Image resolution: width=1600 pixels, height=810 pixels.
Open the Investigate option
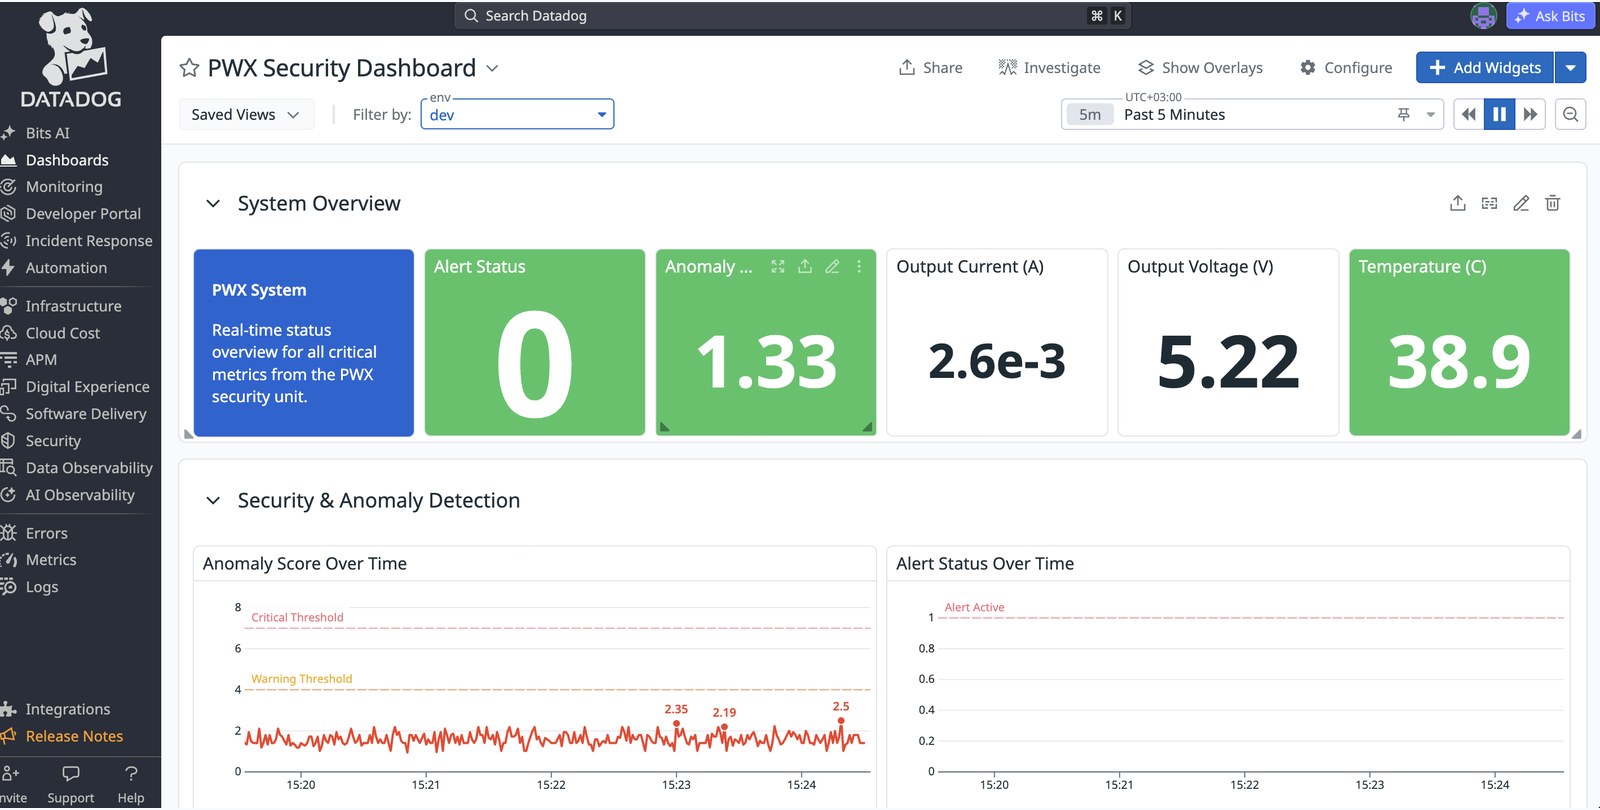click(x=1049, y=68)
